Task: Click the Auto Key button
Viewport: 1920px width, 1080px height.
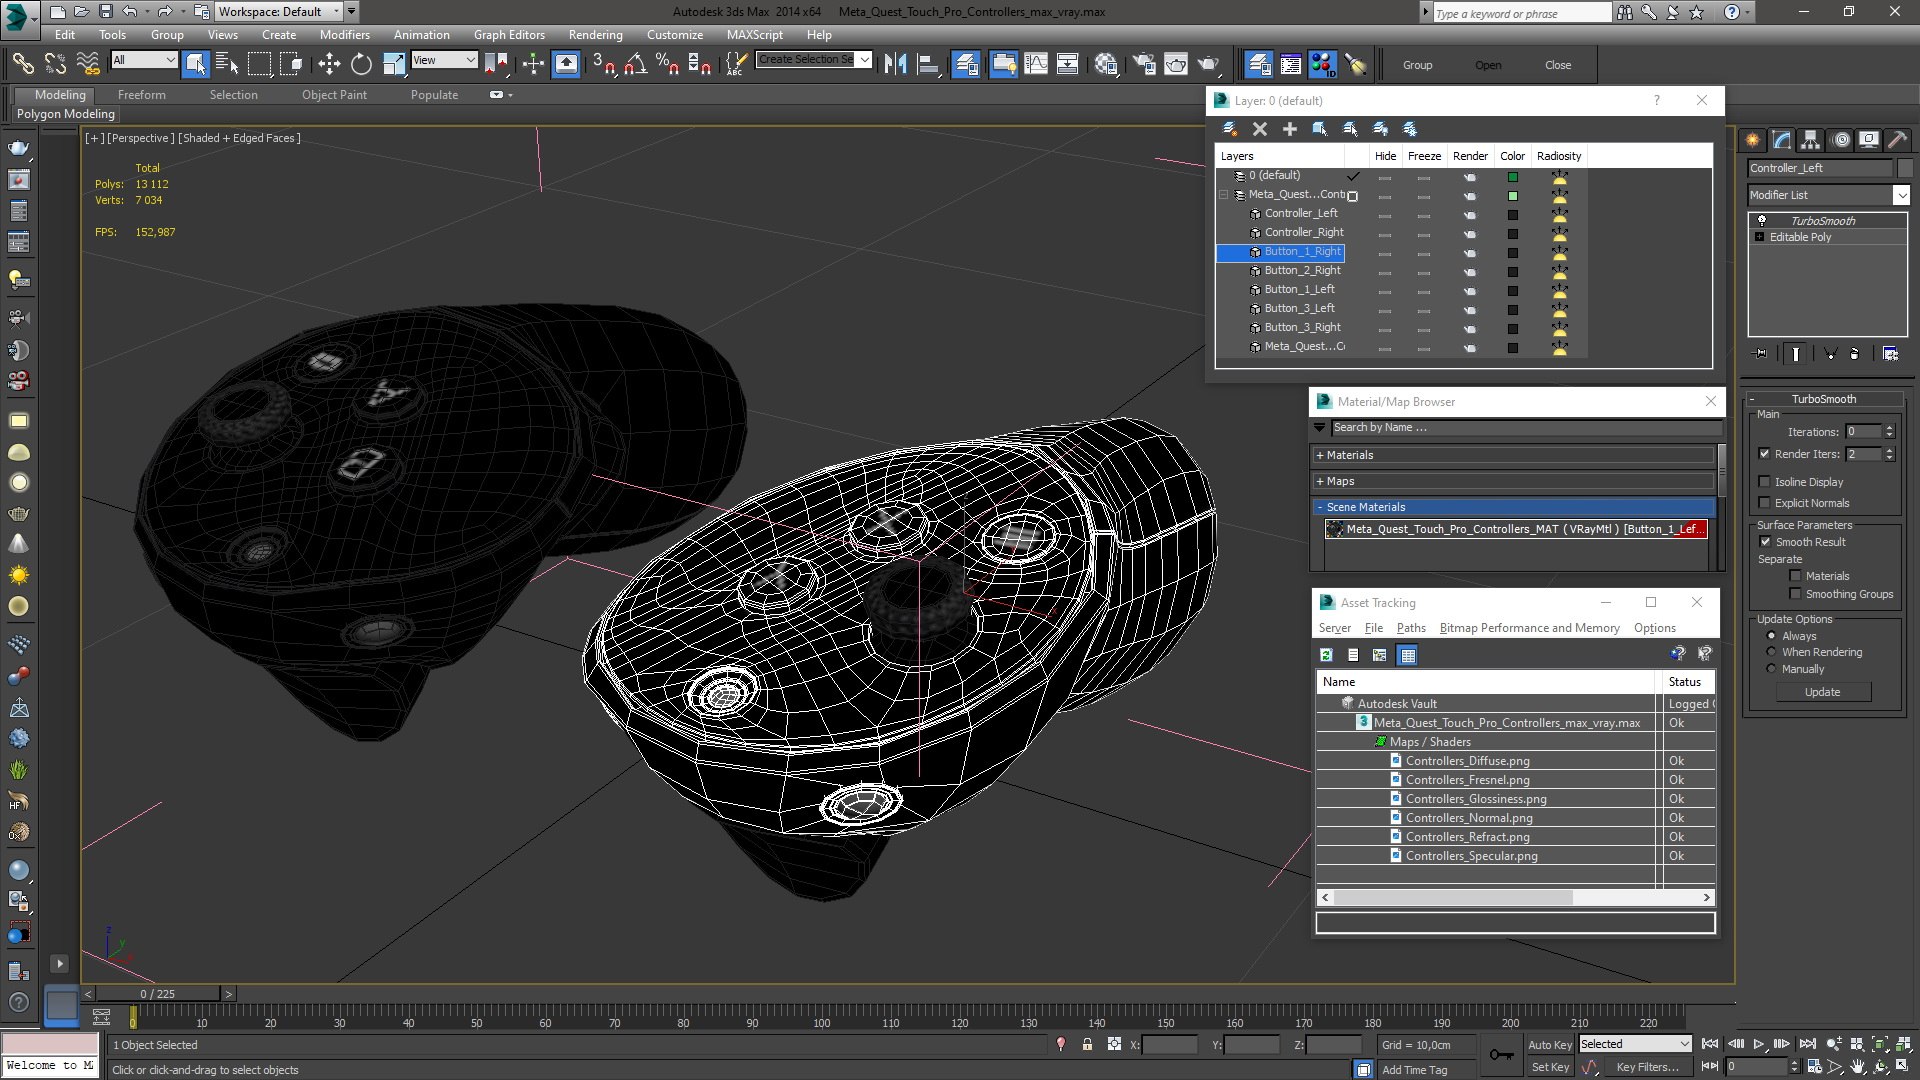Action: point(1549,1044)
